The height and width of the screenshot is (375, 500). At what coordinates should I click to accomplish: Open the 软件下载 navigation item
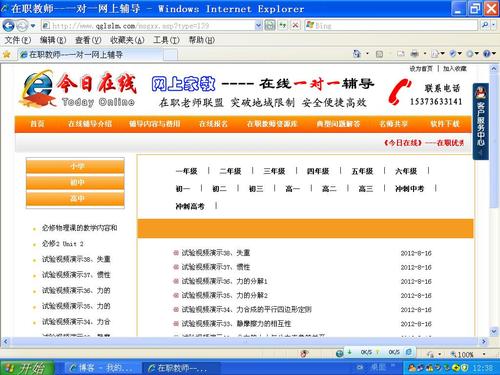[x=445, y=124]
